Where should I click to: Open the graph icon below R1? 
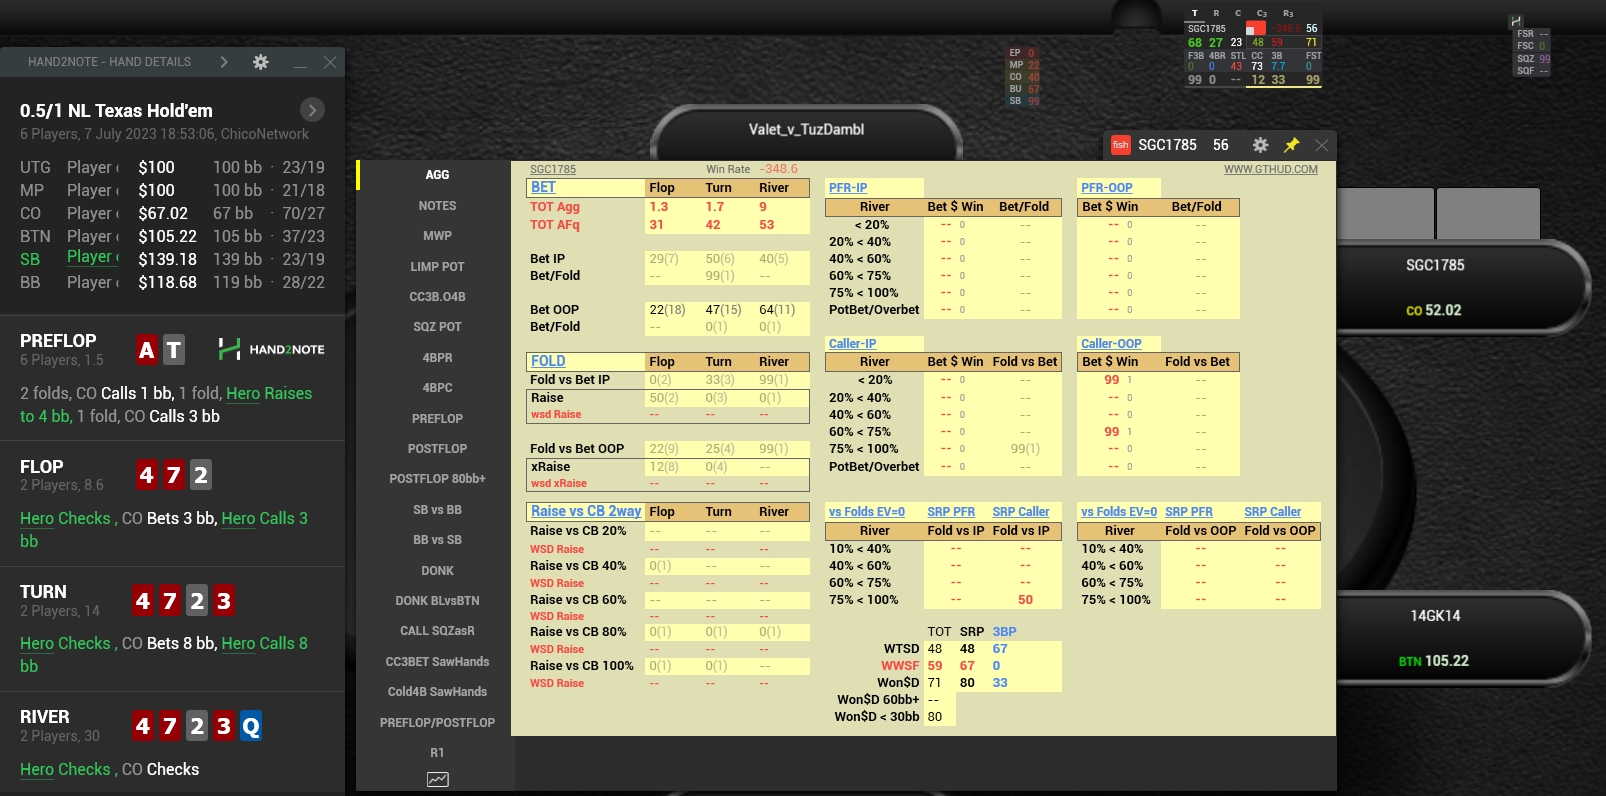tap(438, 780)
